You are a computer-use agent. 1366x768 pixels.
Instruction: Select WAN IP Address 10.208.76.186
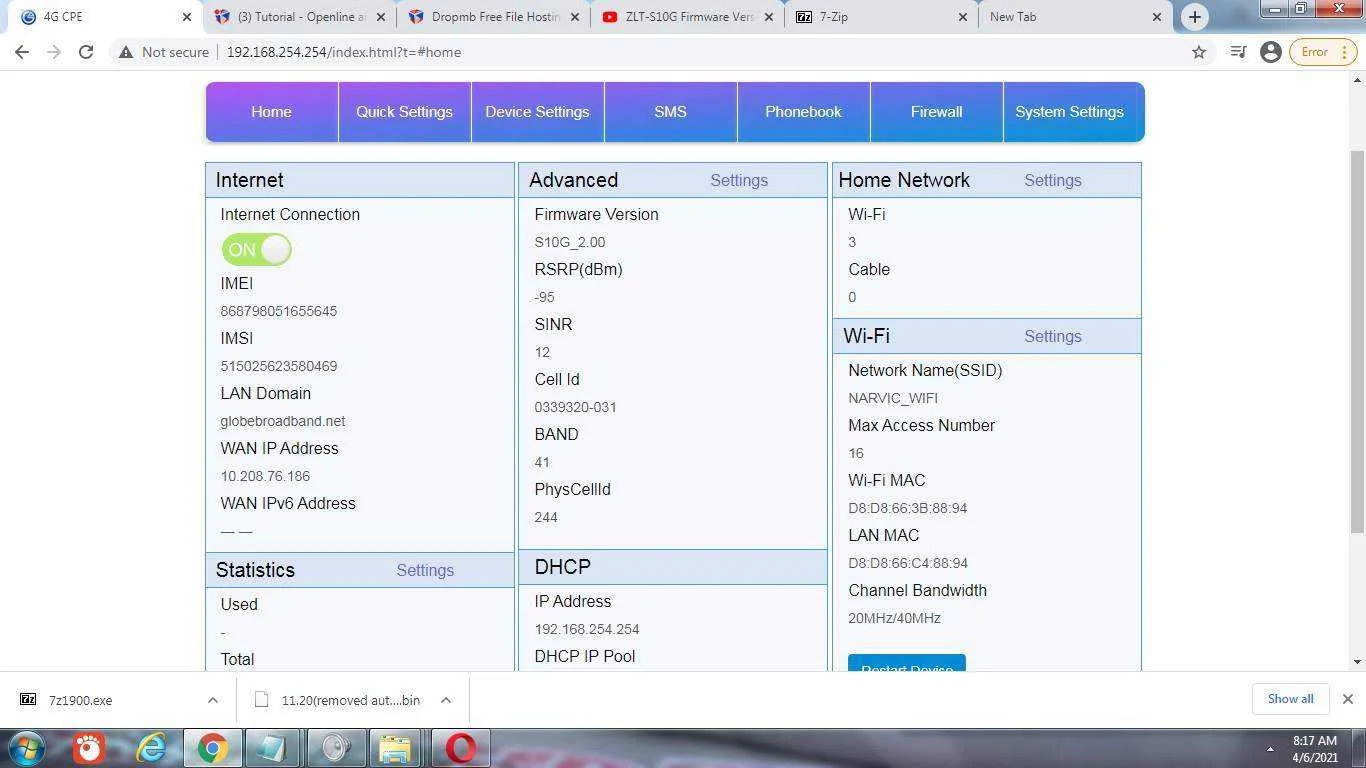click(265, 476)
